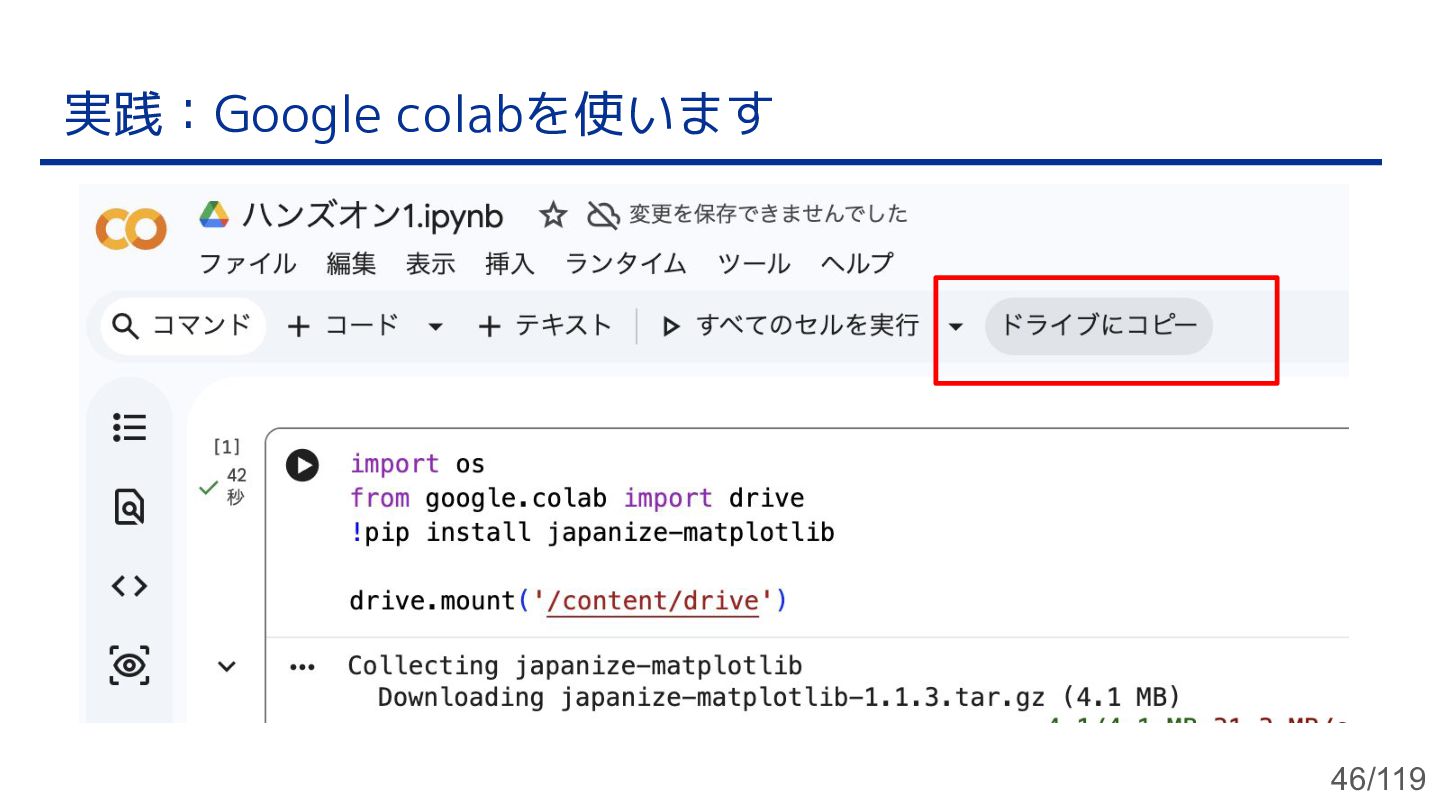The height and width of the screenshot is (810, 1440).
Task: Click the !pip install japanize-matplotlib line
Action: (x=592, y=532)
